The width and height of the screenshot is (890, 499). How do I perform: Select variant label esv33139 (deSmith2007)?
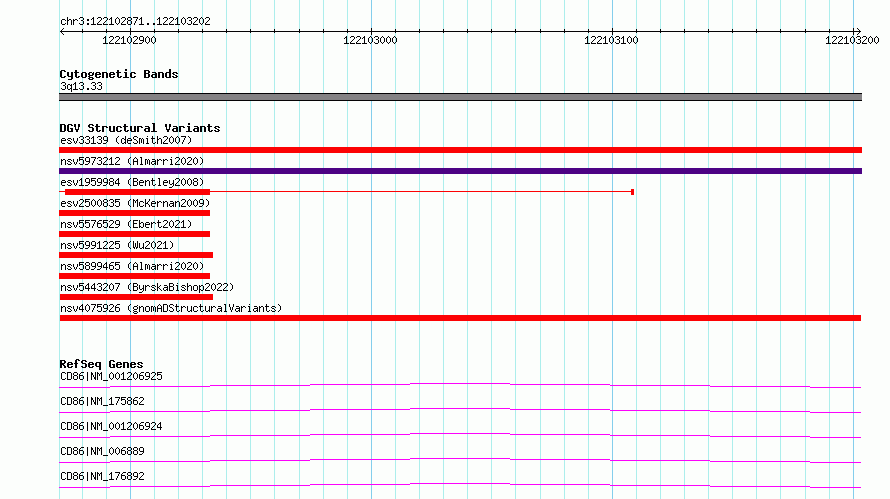[x=126, y=140]
